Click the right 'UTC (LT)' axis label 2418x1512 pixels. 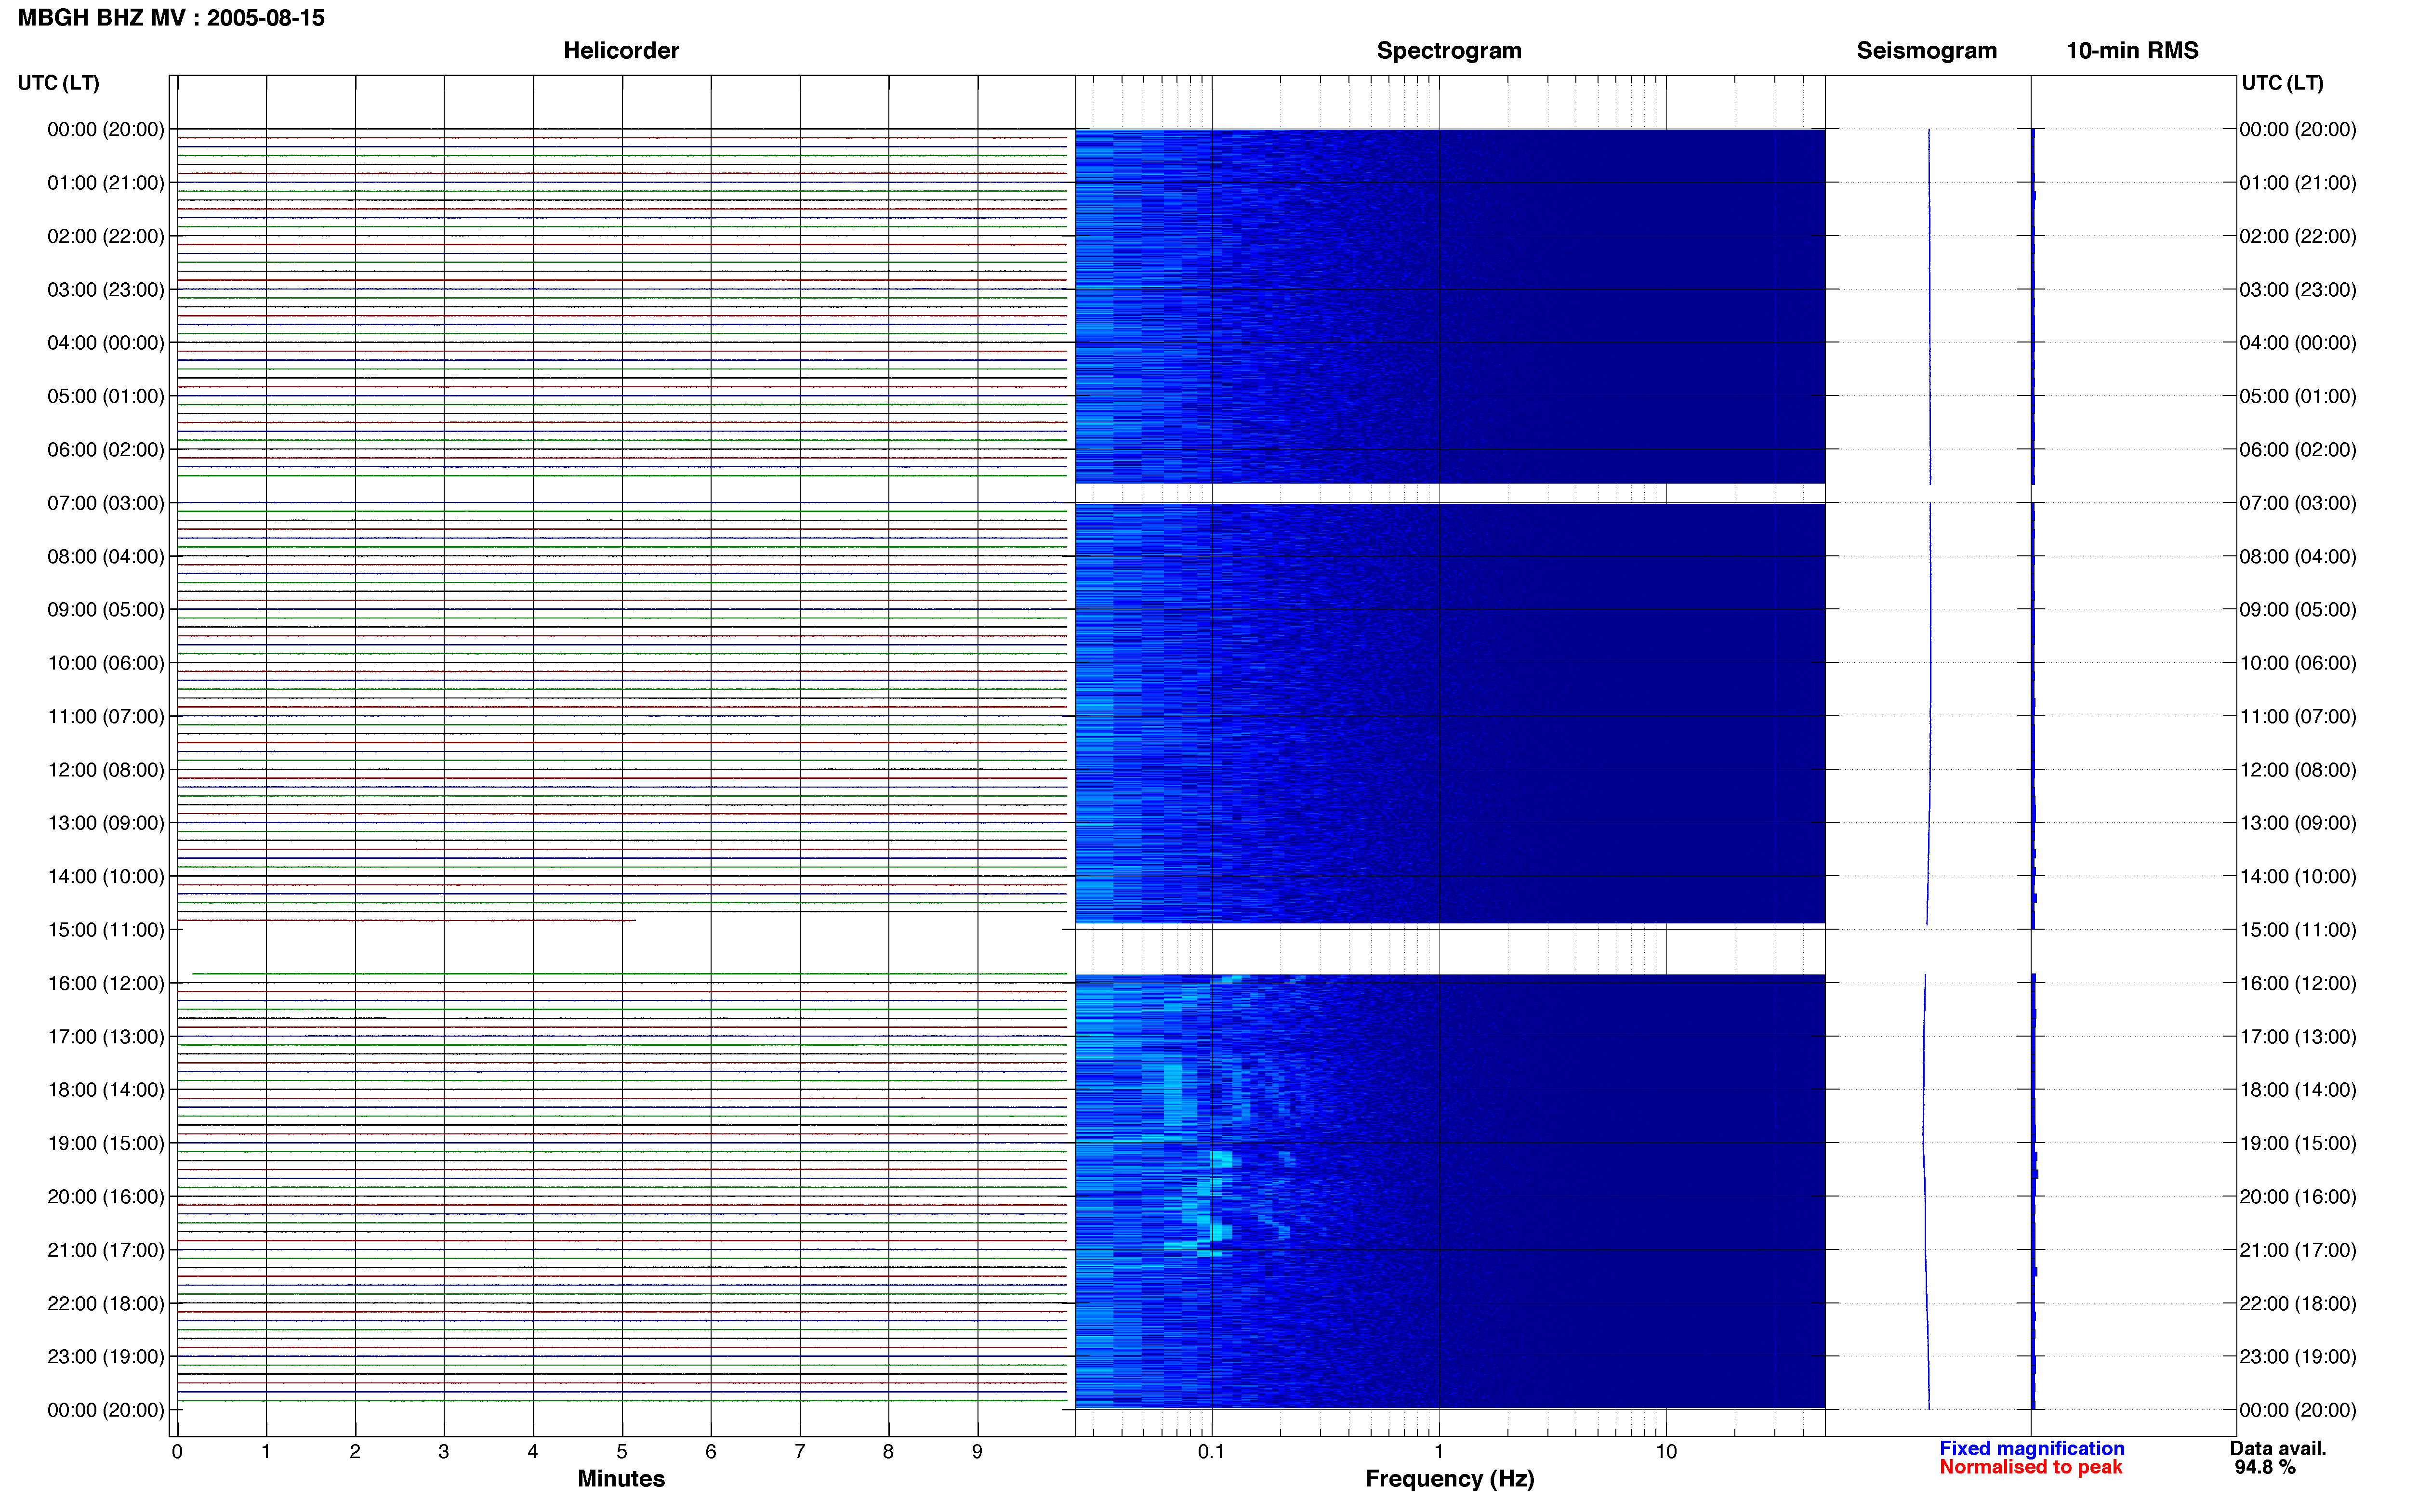click(2282, 83)
